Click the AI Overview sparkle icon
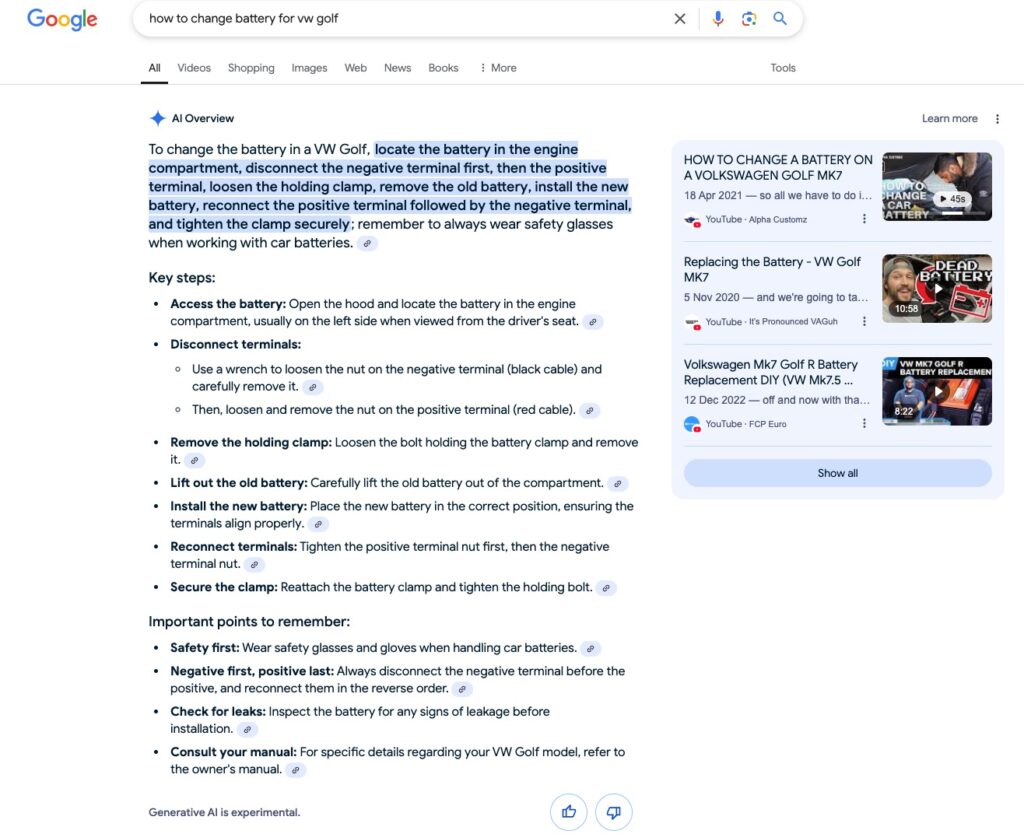 (x=157, y=118)
